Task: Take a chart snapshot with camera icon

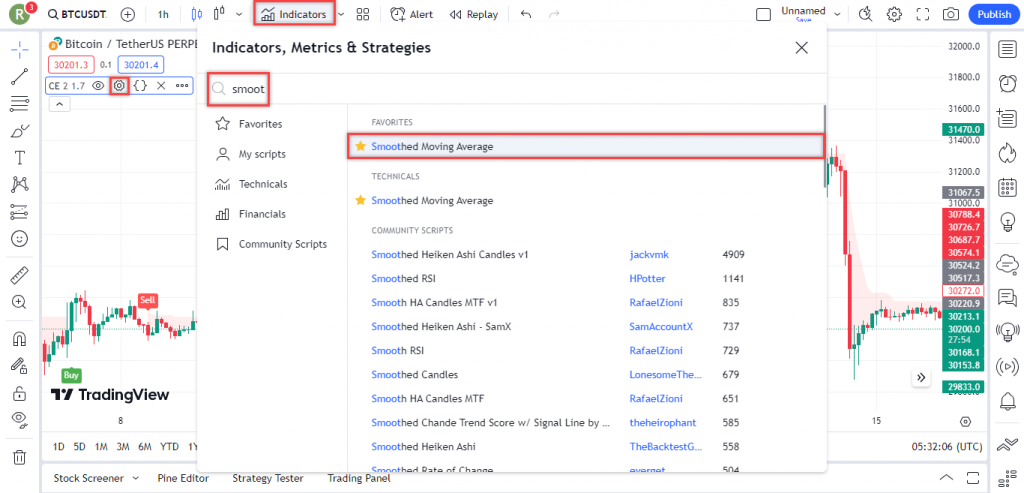Action: [951, 14]
